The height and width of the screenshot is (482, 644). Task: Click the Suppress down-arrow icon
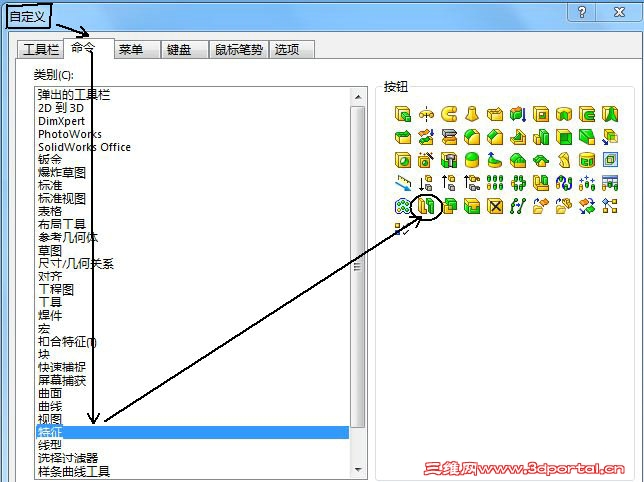point(426,183)
